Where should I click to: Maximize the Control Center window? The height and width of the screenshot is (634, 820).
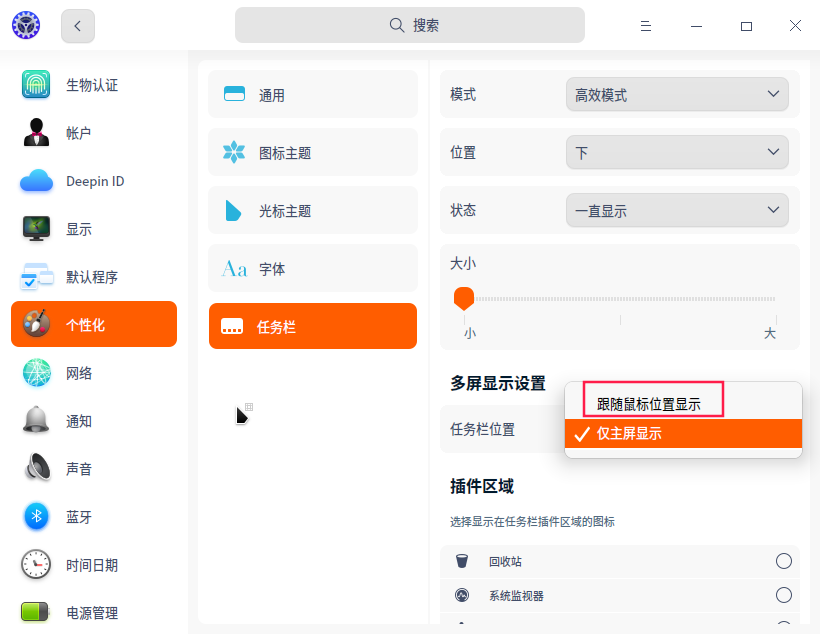[x=746, y=26]
